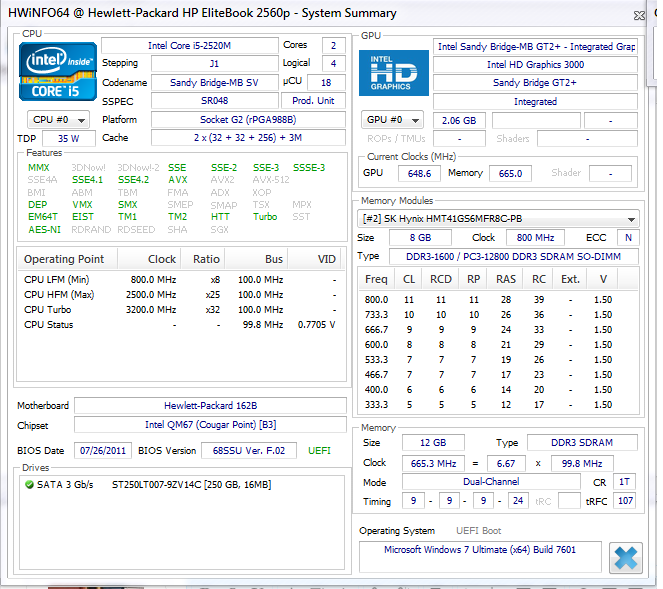Screen dimensions: 663x589
Task: Click the Intel HD Graphics 3000 field
Action: (x=535, y=65)
